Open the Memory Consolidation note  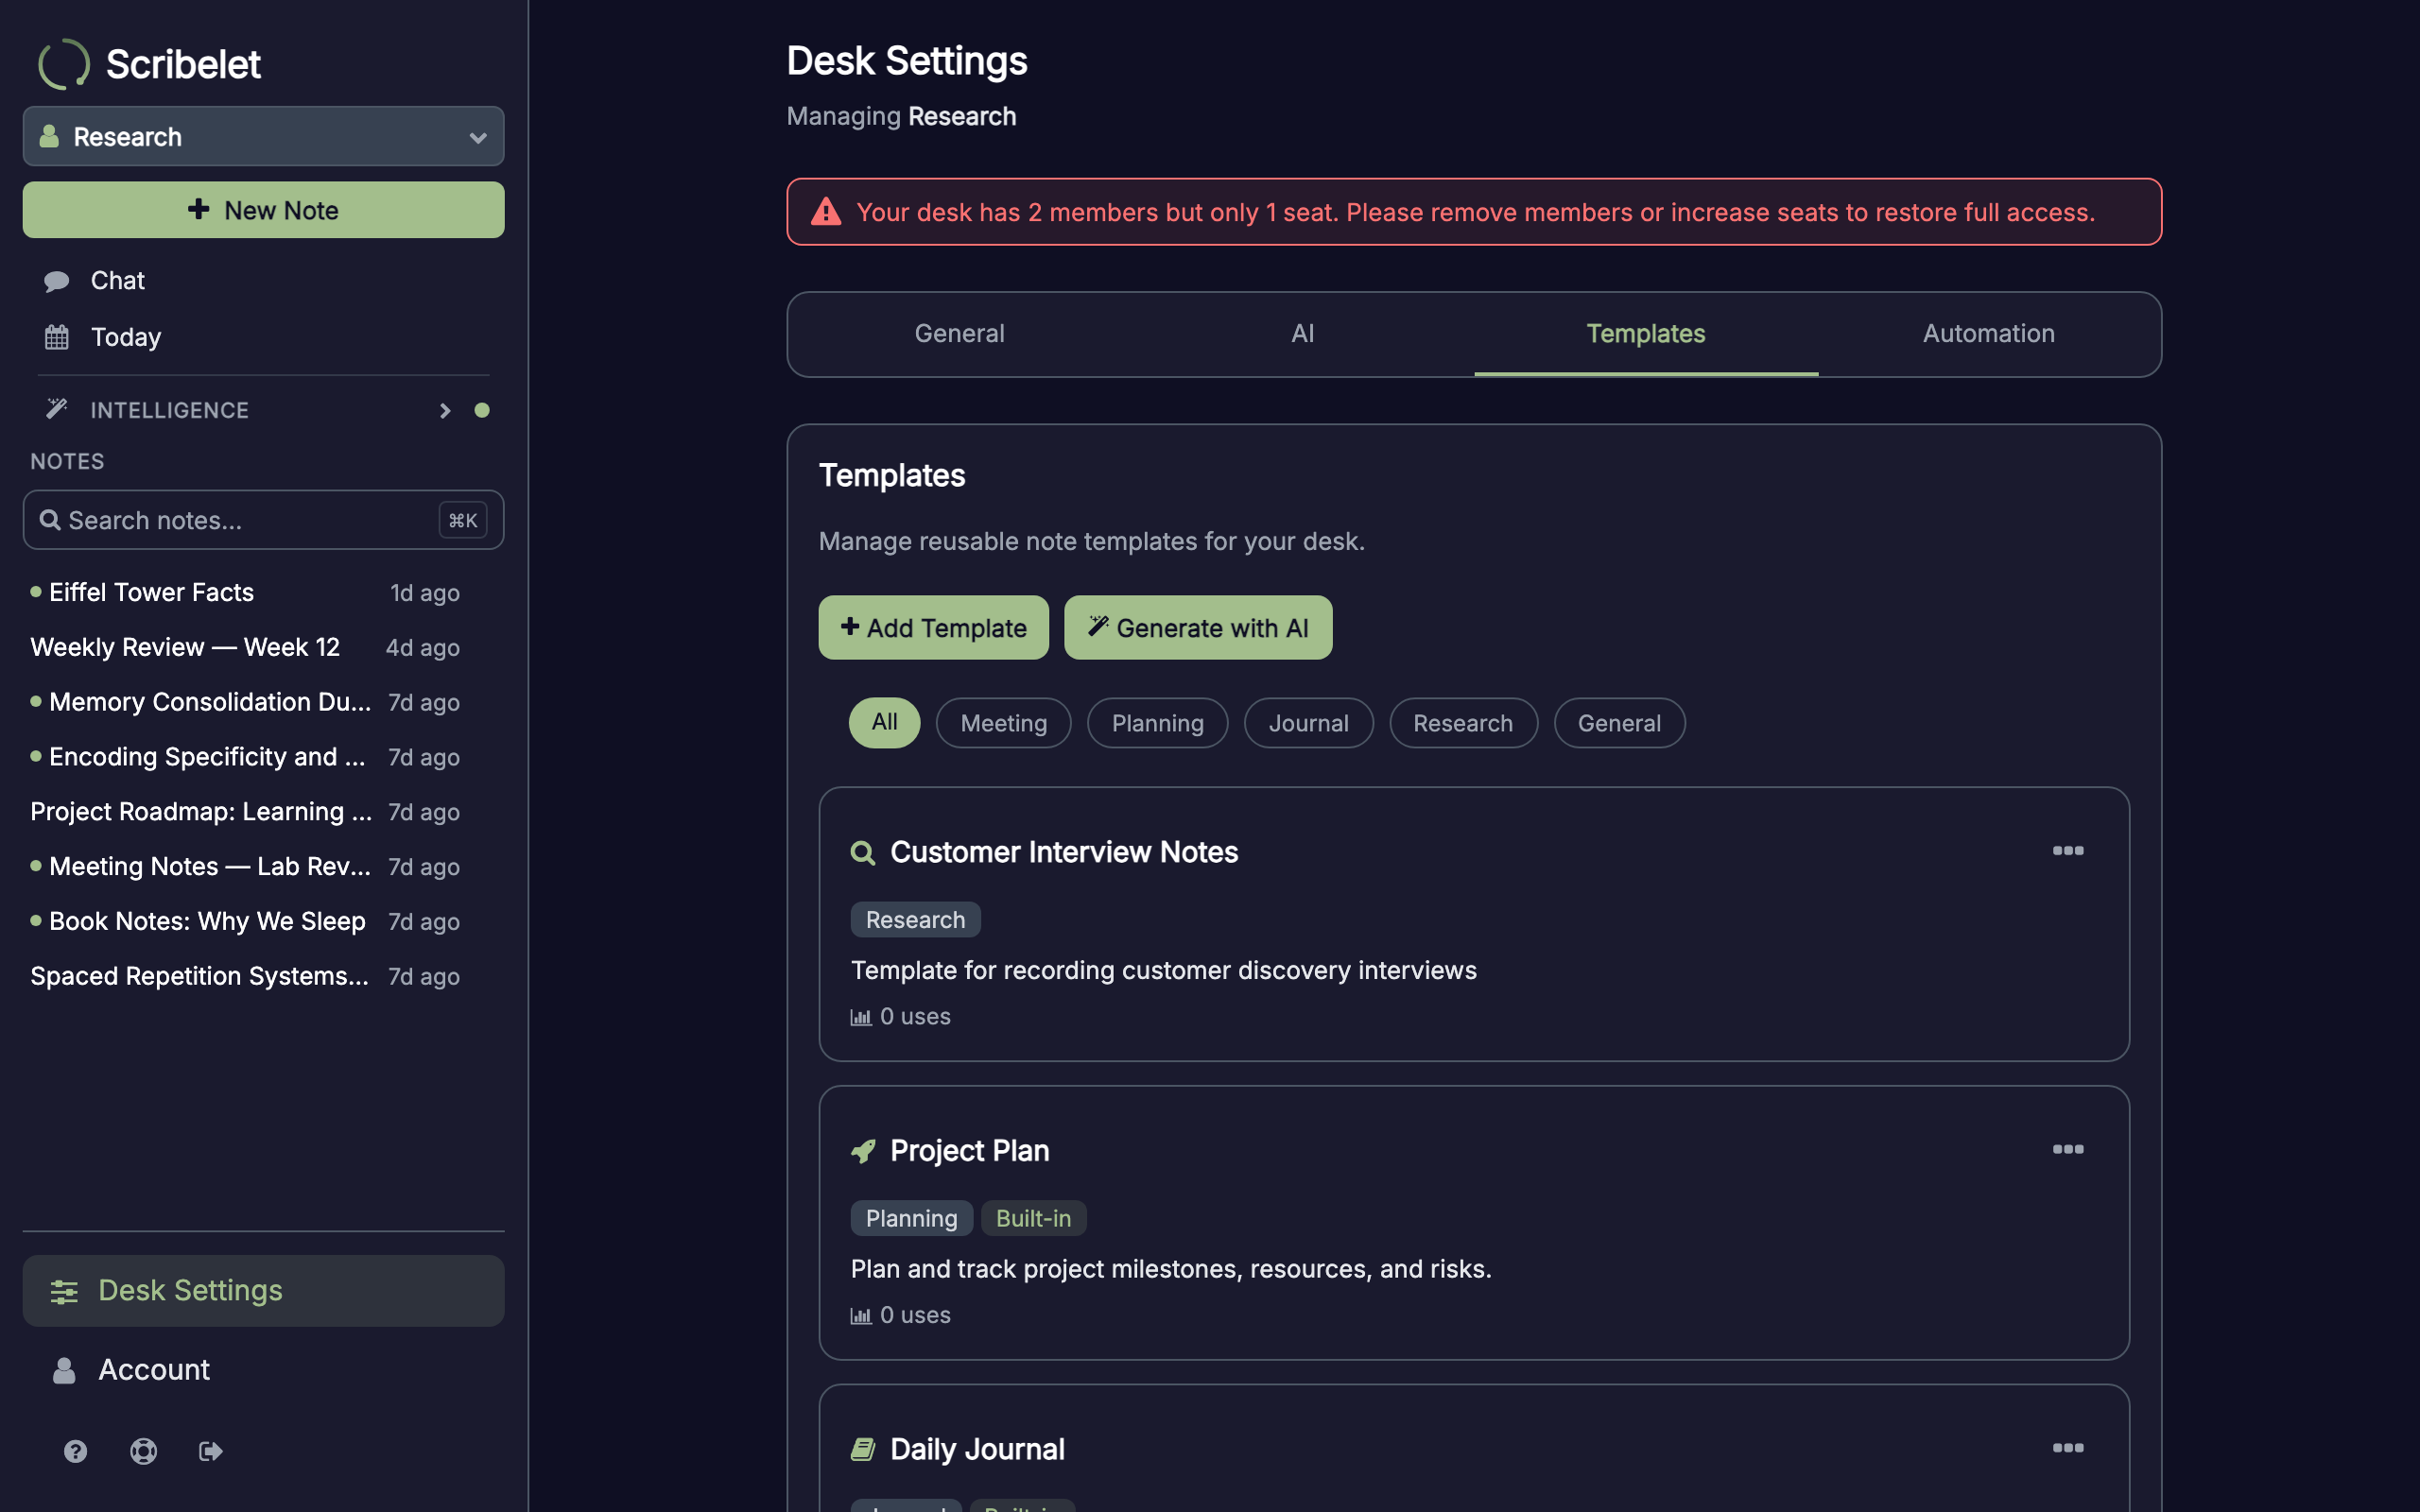pos(245,702)
